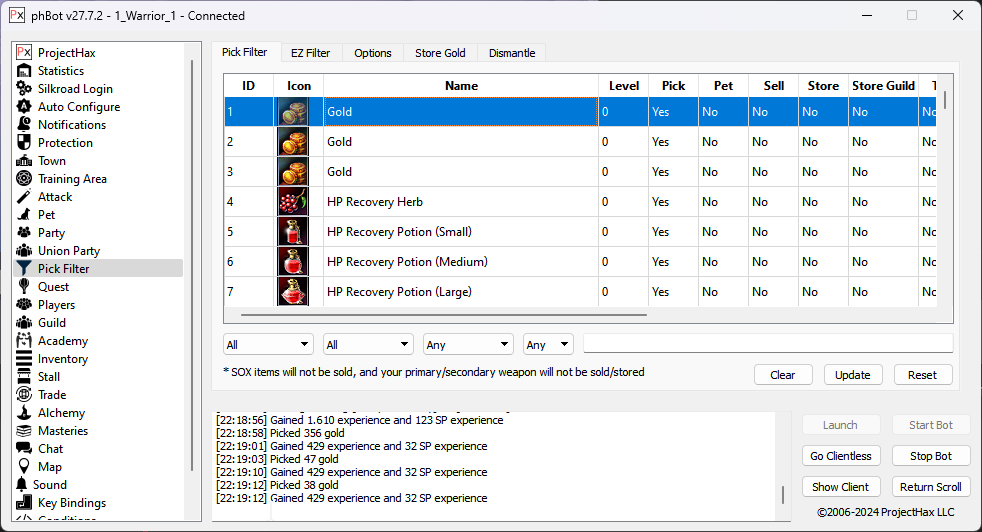Open the Silkroad Login section icon
This screenshot has width=982, height=532.
[25, 89]
